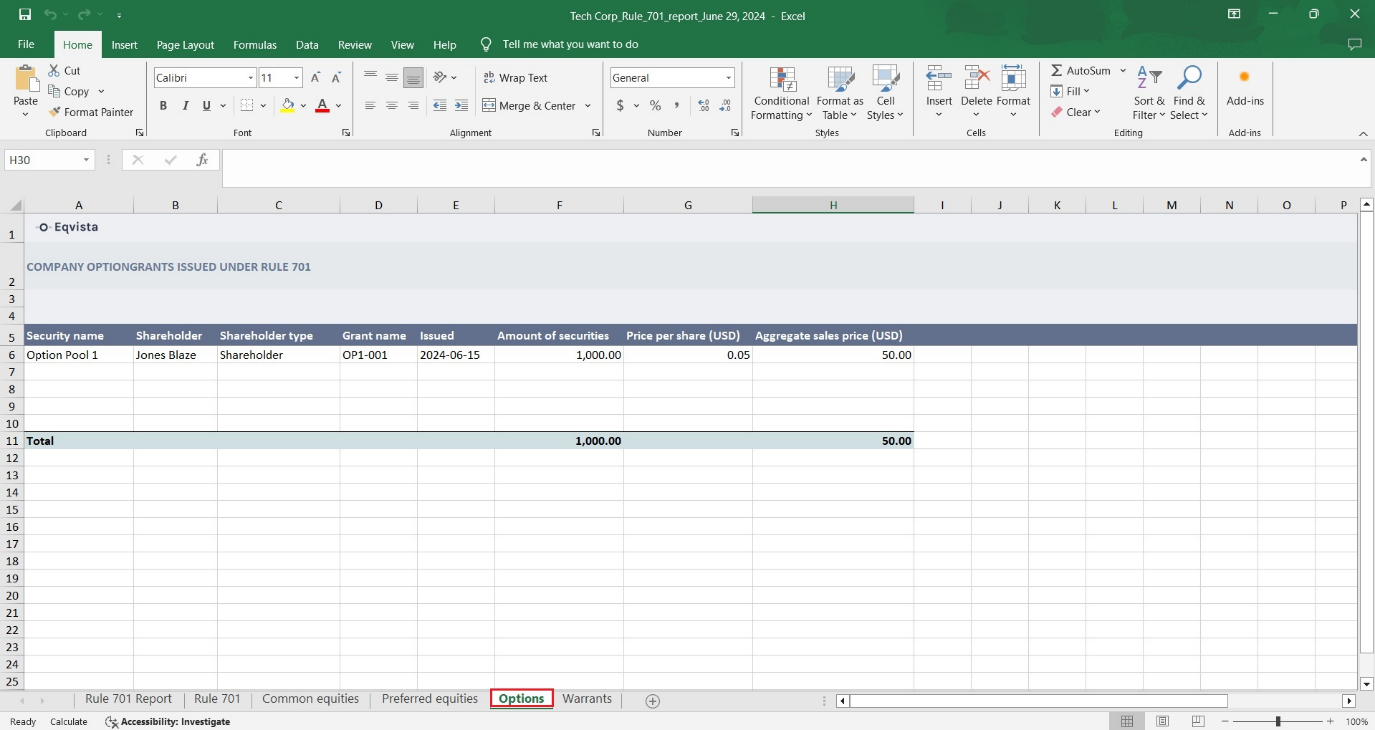
Task: Expand the AutoSum dropdown arrow
Action: click(x=1123, y=71)
